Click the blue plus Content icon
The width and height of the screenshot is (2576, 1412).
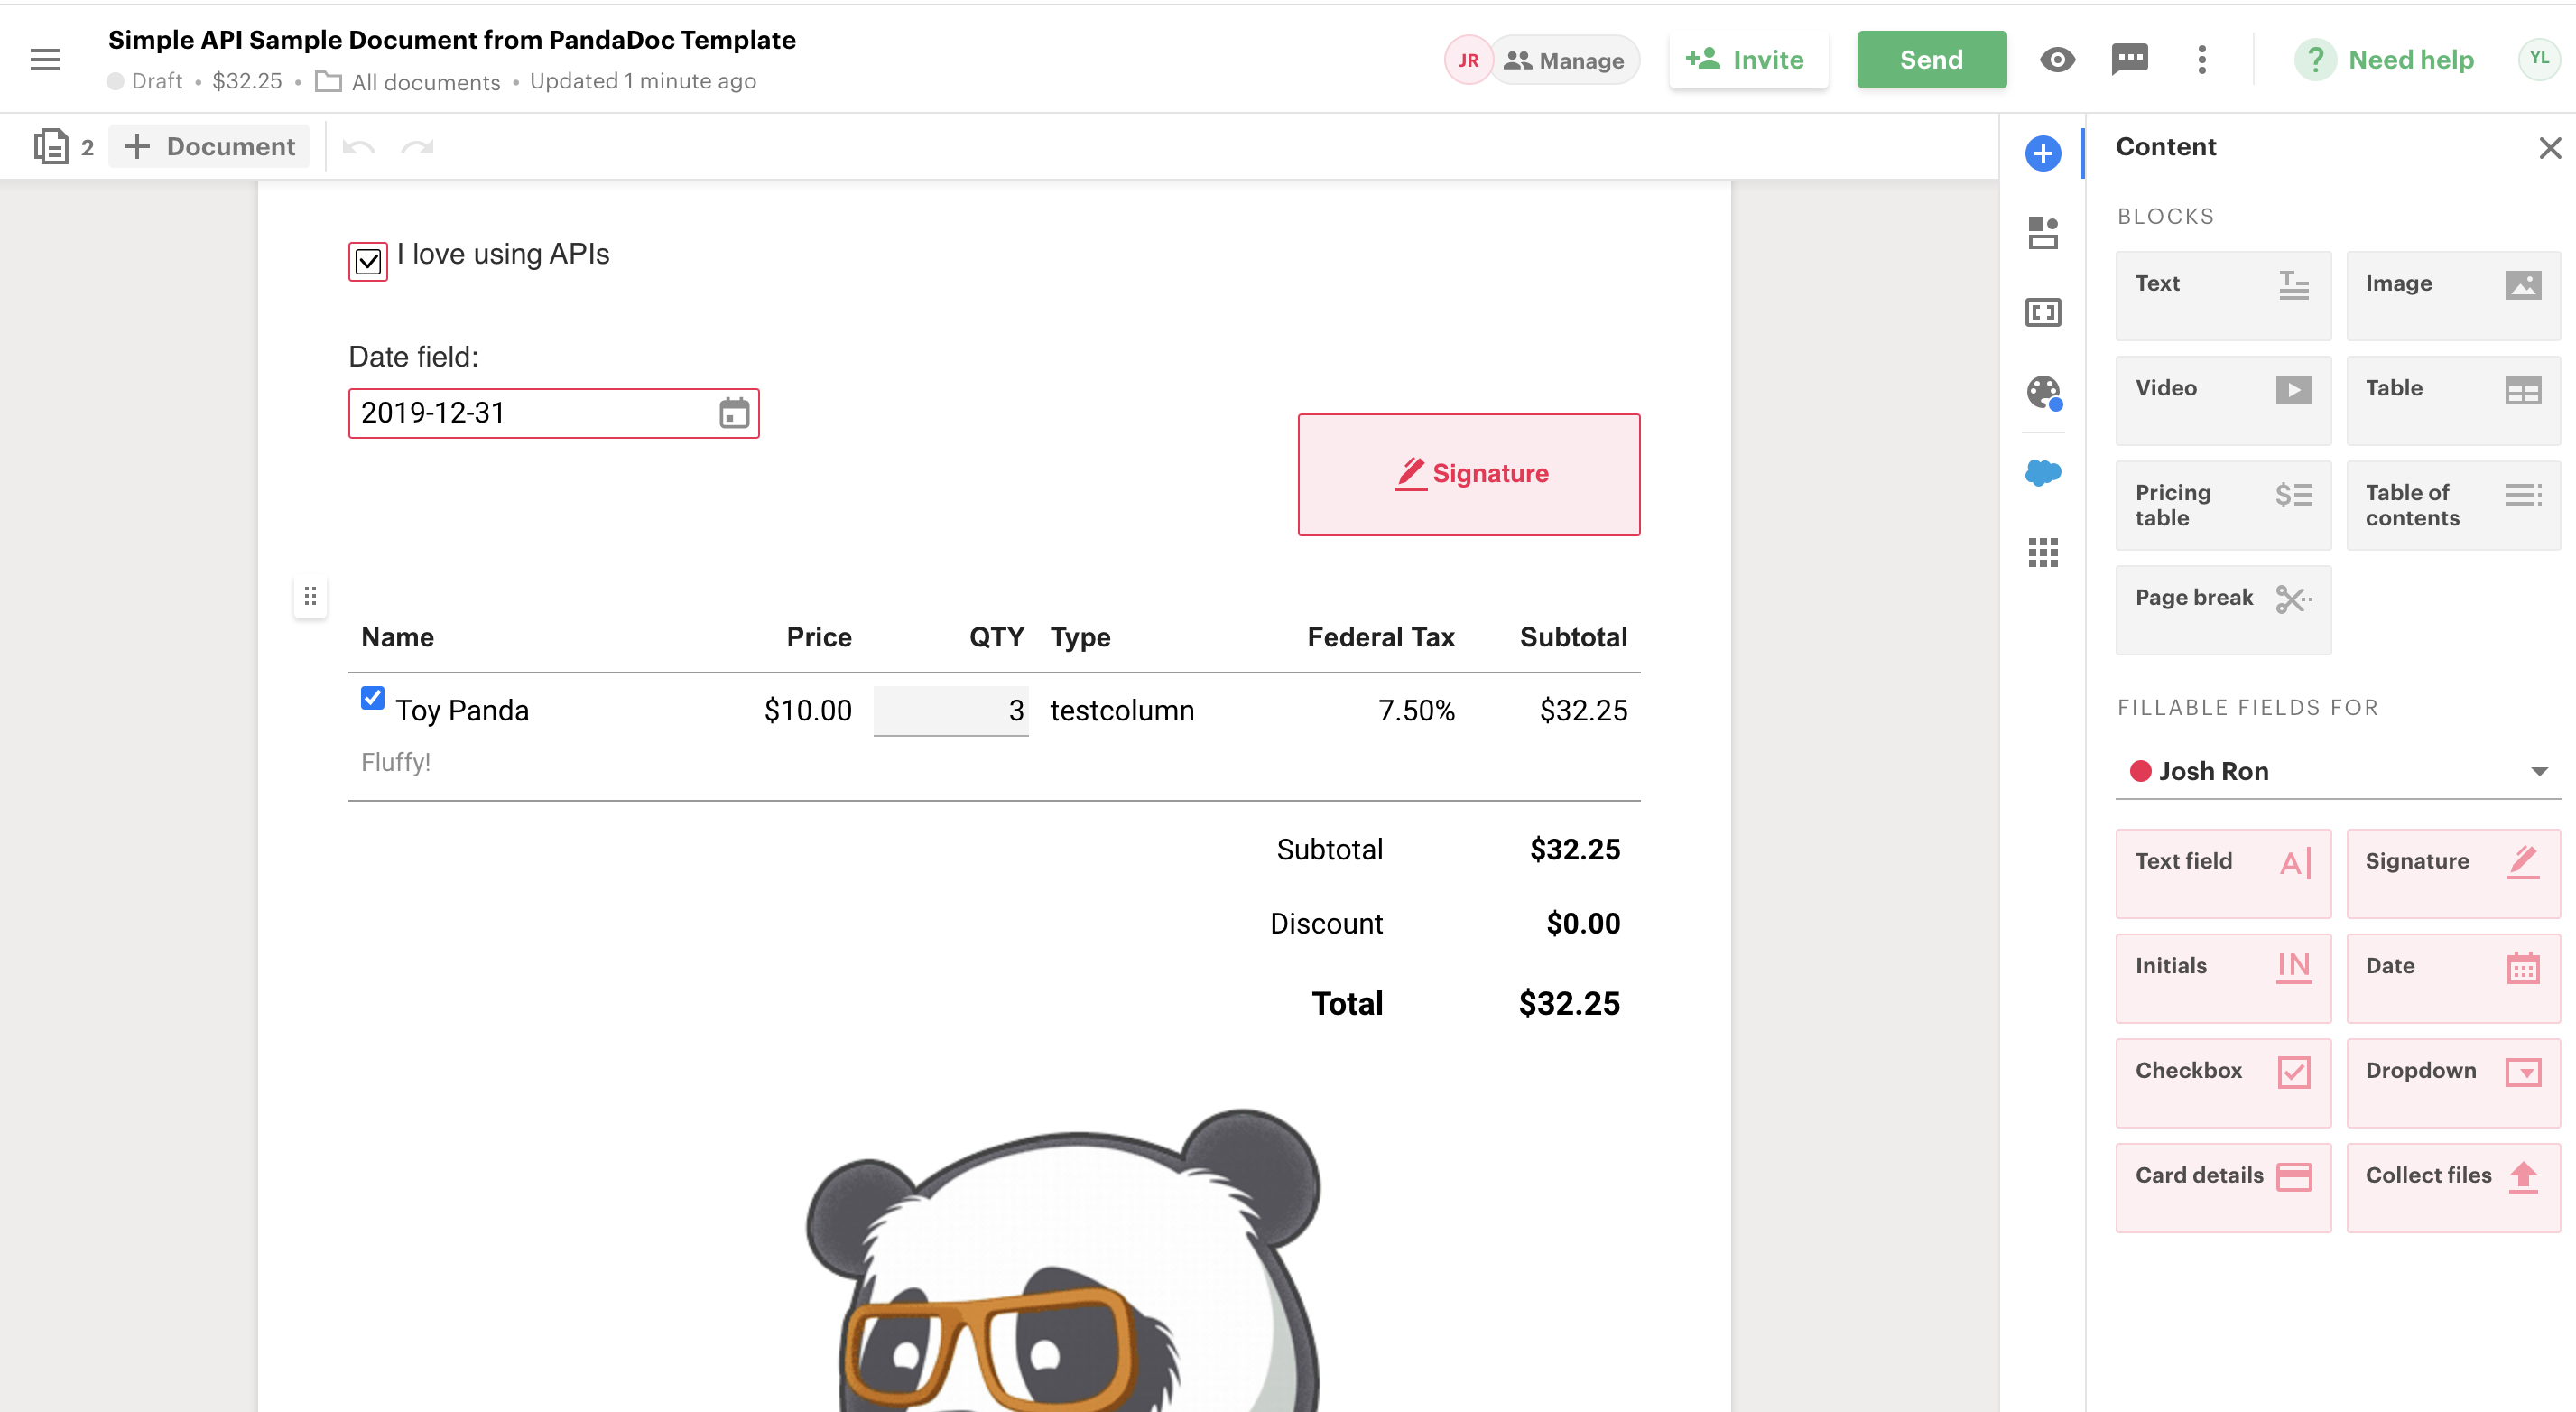(x=2042, y=153)
